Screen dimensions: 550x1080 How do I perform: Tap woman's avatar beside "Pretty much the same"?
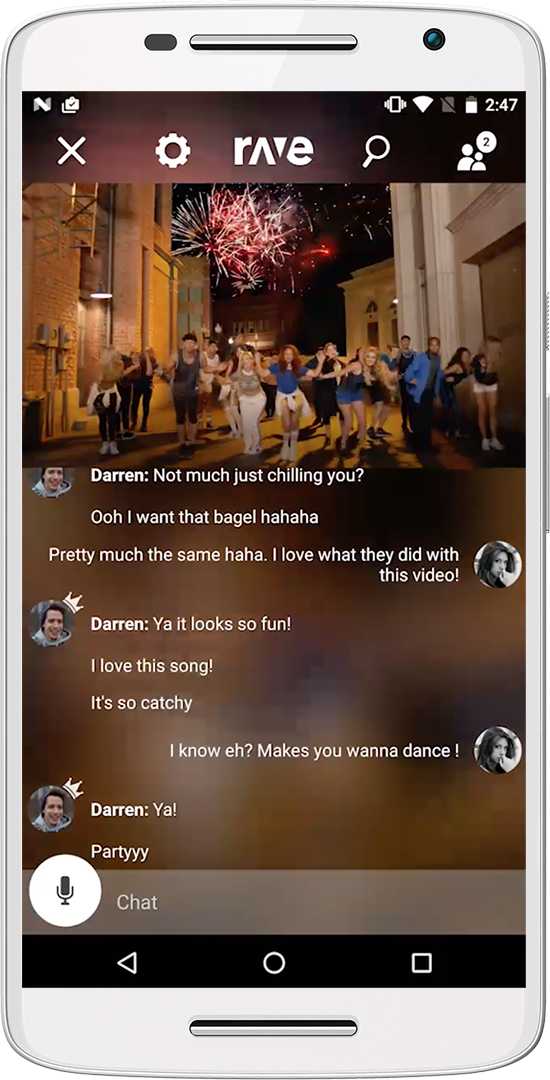coord(498,564)
